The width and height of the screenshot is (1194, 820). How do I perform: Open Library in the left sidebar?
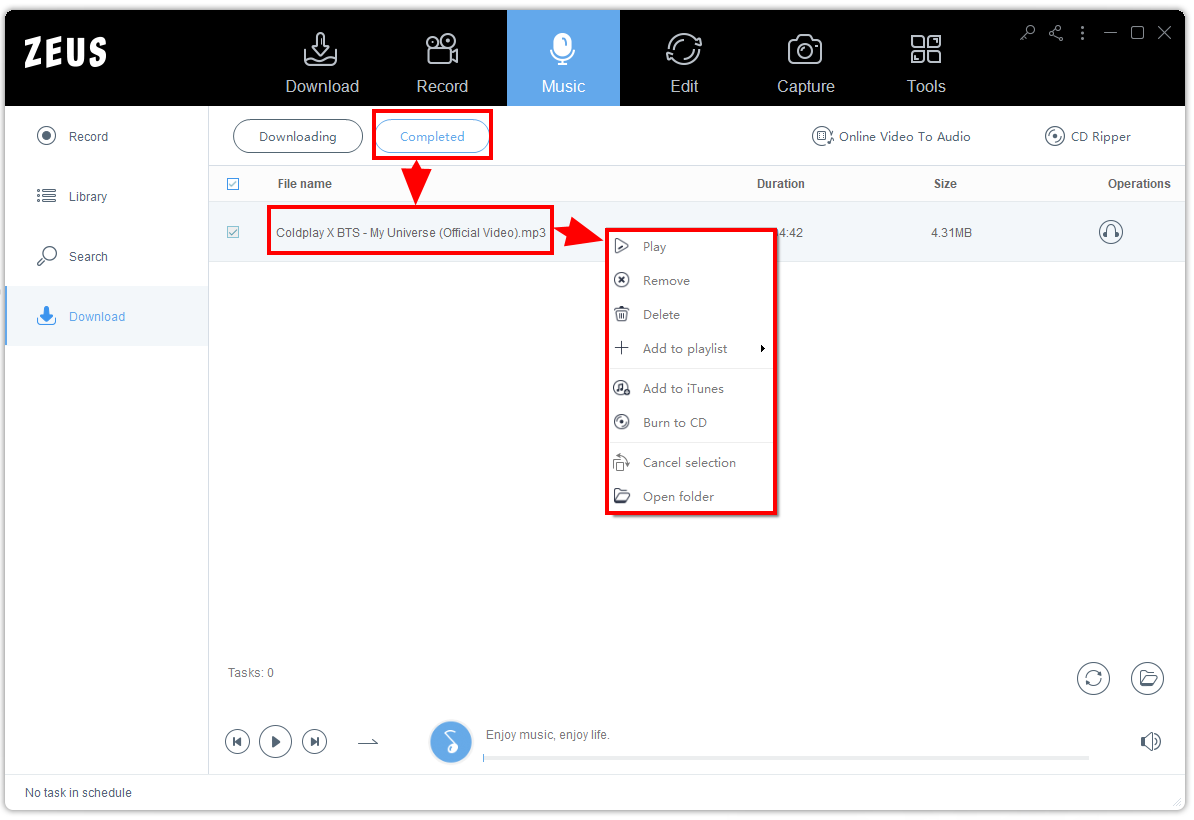tap(107, 196)
